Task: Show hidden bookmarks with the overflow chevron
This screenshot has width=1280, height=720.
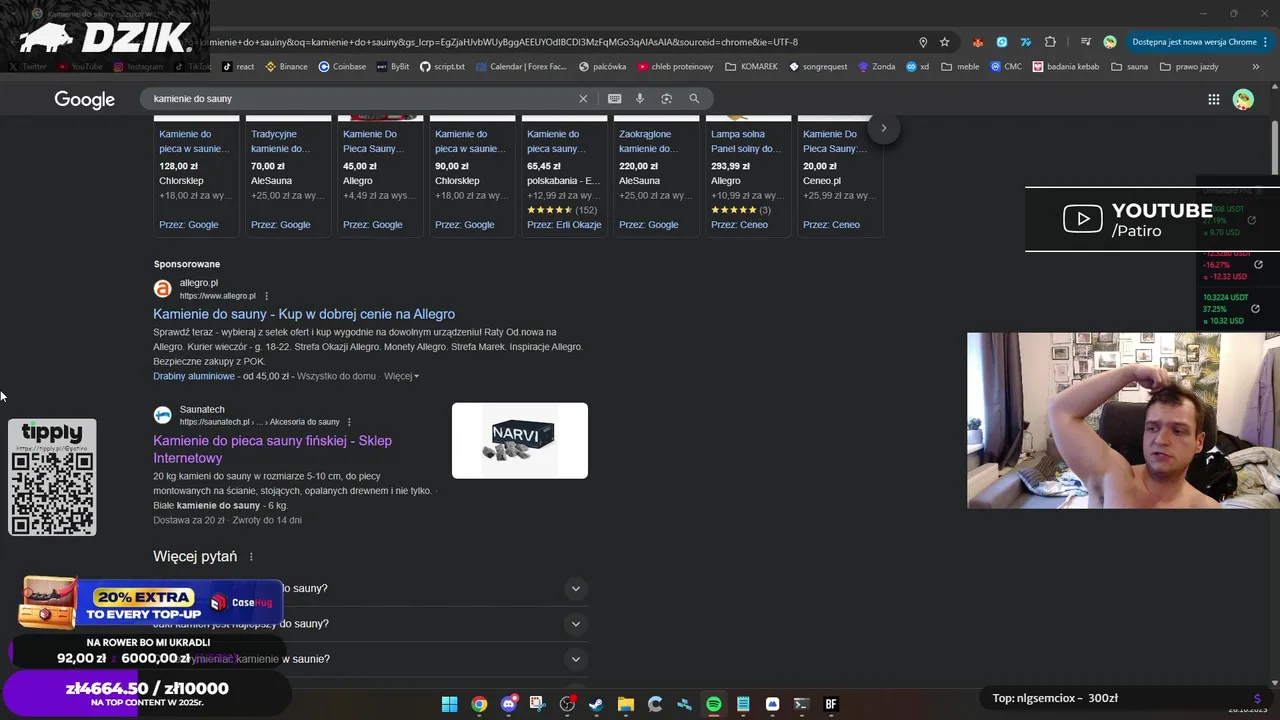Action: [x=1256, y=67]
